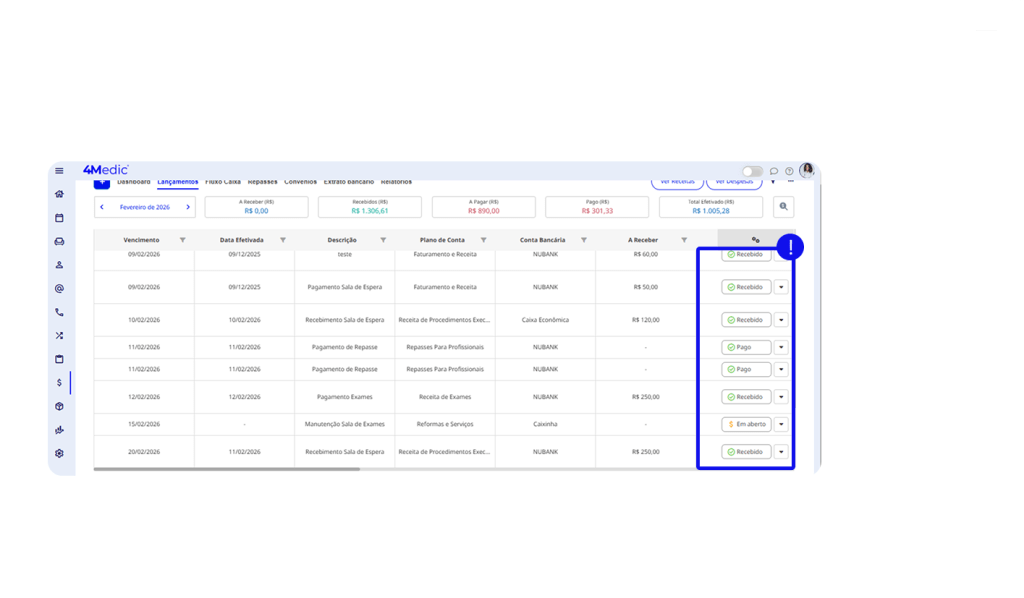Click the email at-sign sidebar icon
Viewport: 1024px width, 598px height.
tap(59, 288)
